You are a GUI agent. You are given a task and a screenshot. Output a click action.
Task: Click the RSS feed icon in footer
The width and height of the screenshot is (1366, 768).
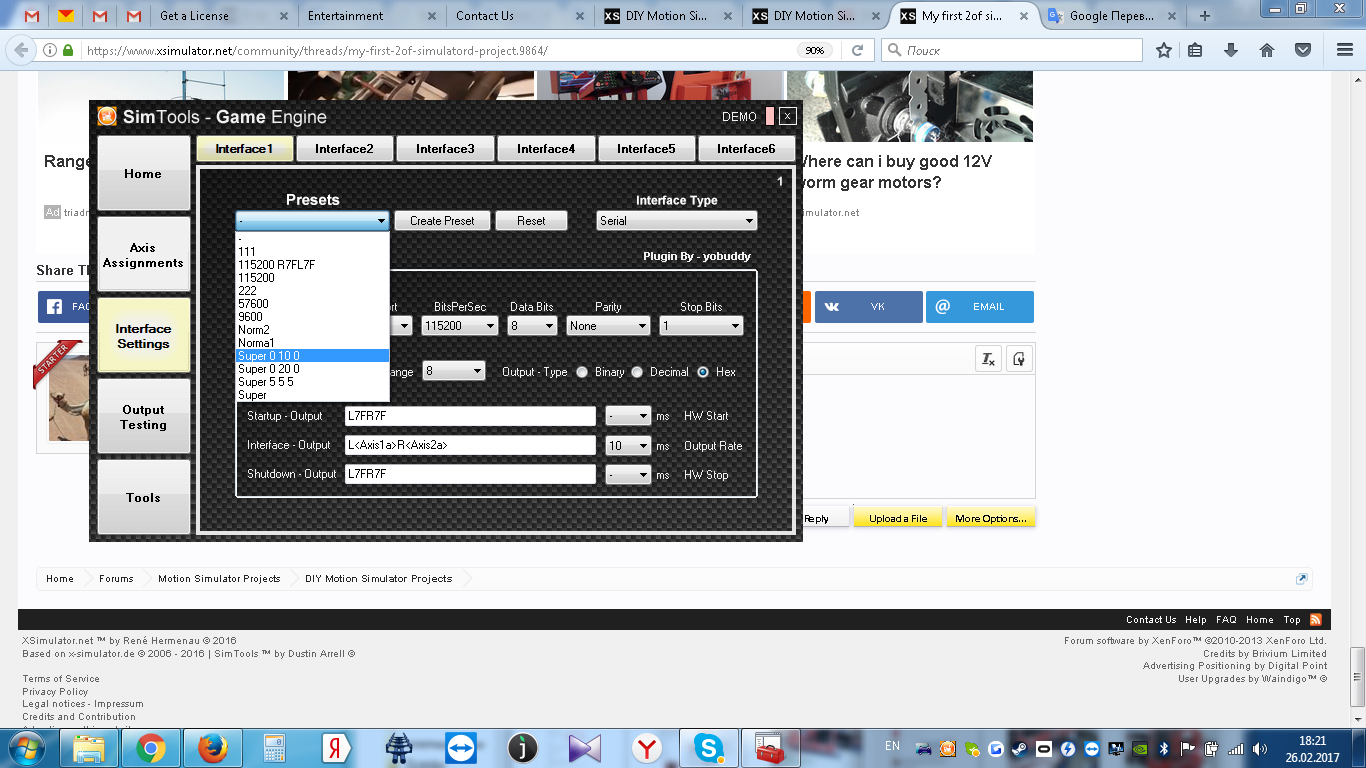point(1316,619)
